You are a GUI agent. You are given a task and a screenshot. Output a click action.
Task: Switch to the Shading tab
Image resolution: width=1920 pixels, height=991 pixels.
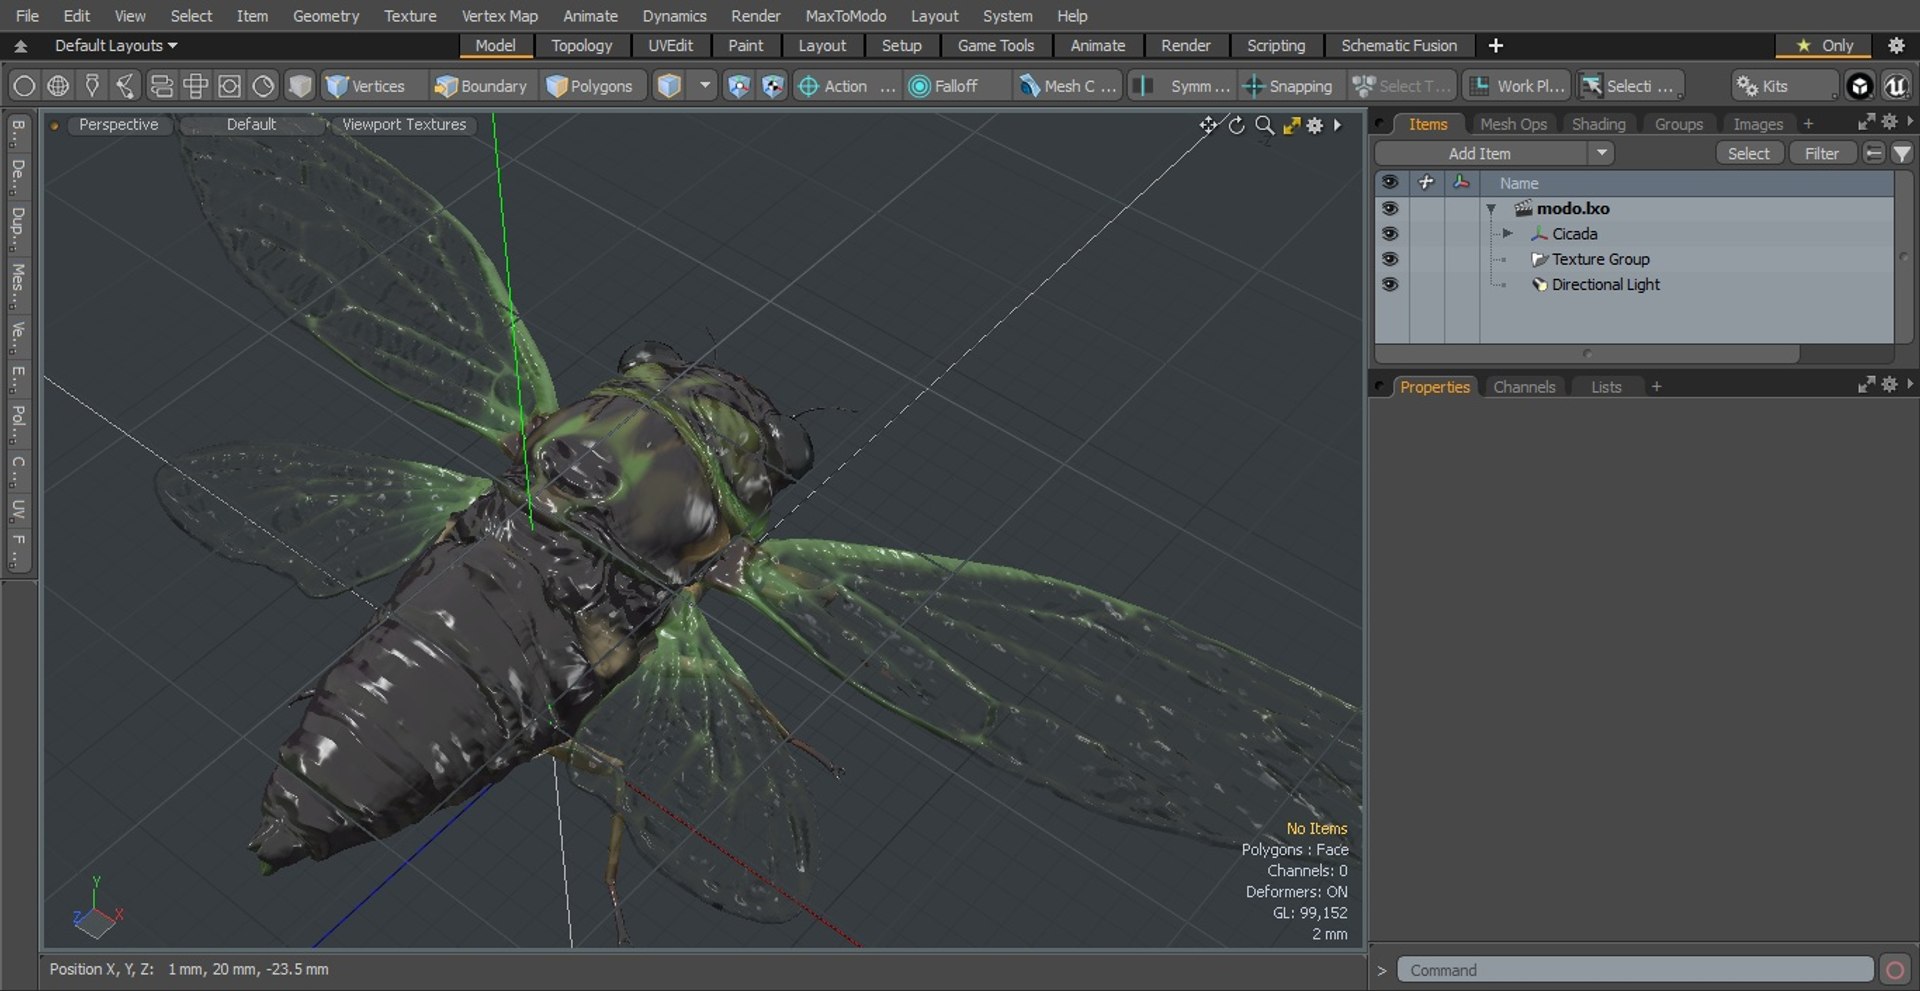point(1598,124)
